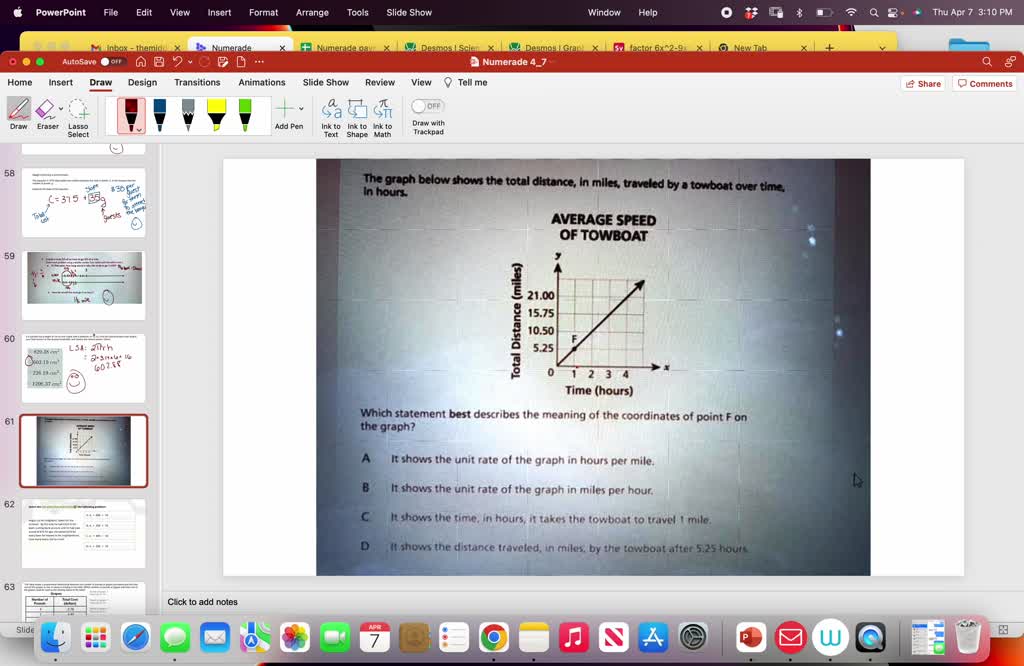Select slide 60 thumbnail
The height and width of the screenshot is (666, 1024).
tap(84, 368)
